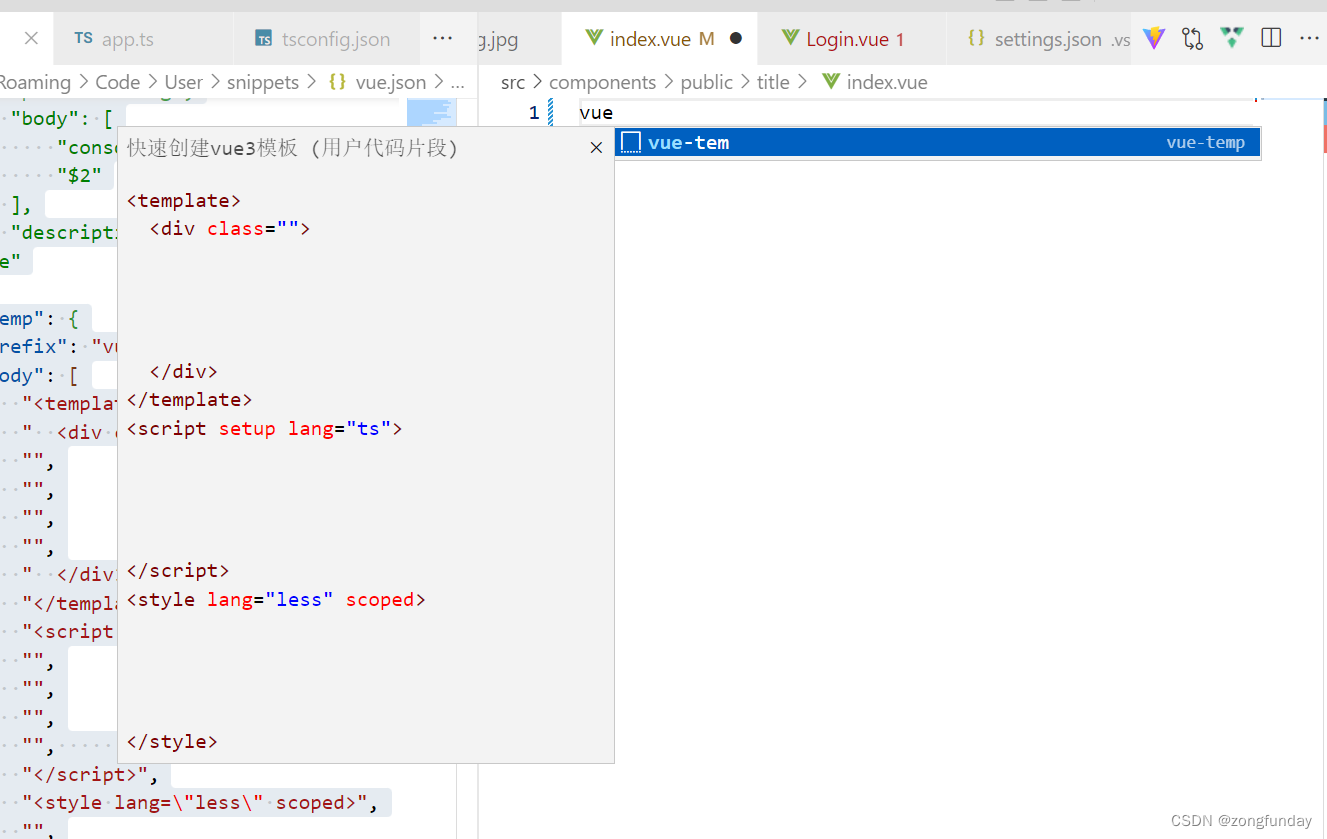Select breadcrumb segment 'title'
Image resolution: width=1327 pixels, height=839 pixels.
click(x=773, y=82)
